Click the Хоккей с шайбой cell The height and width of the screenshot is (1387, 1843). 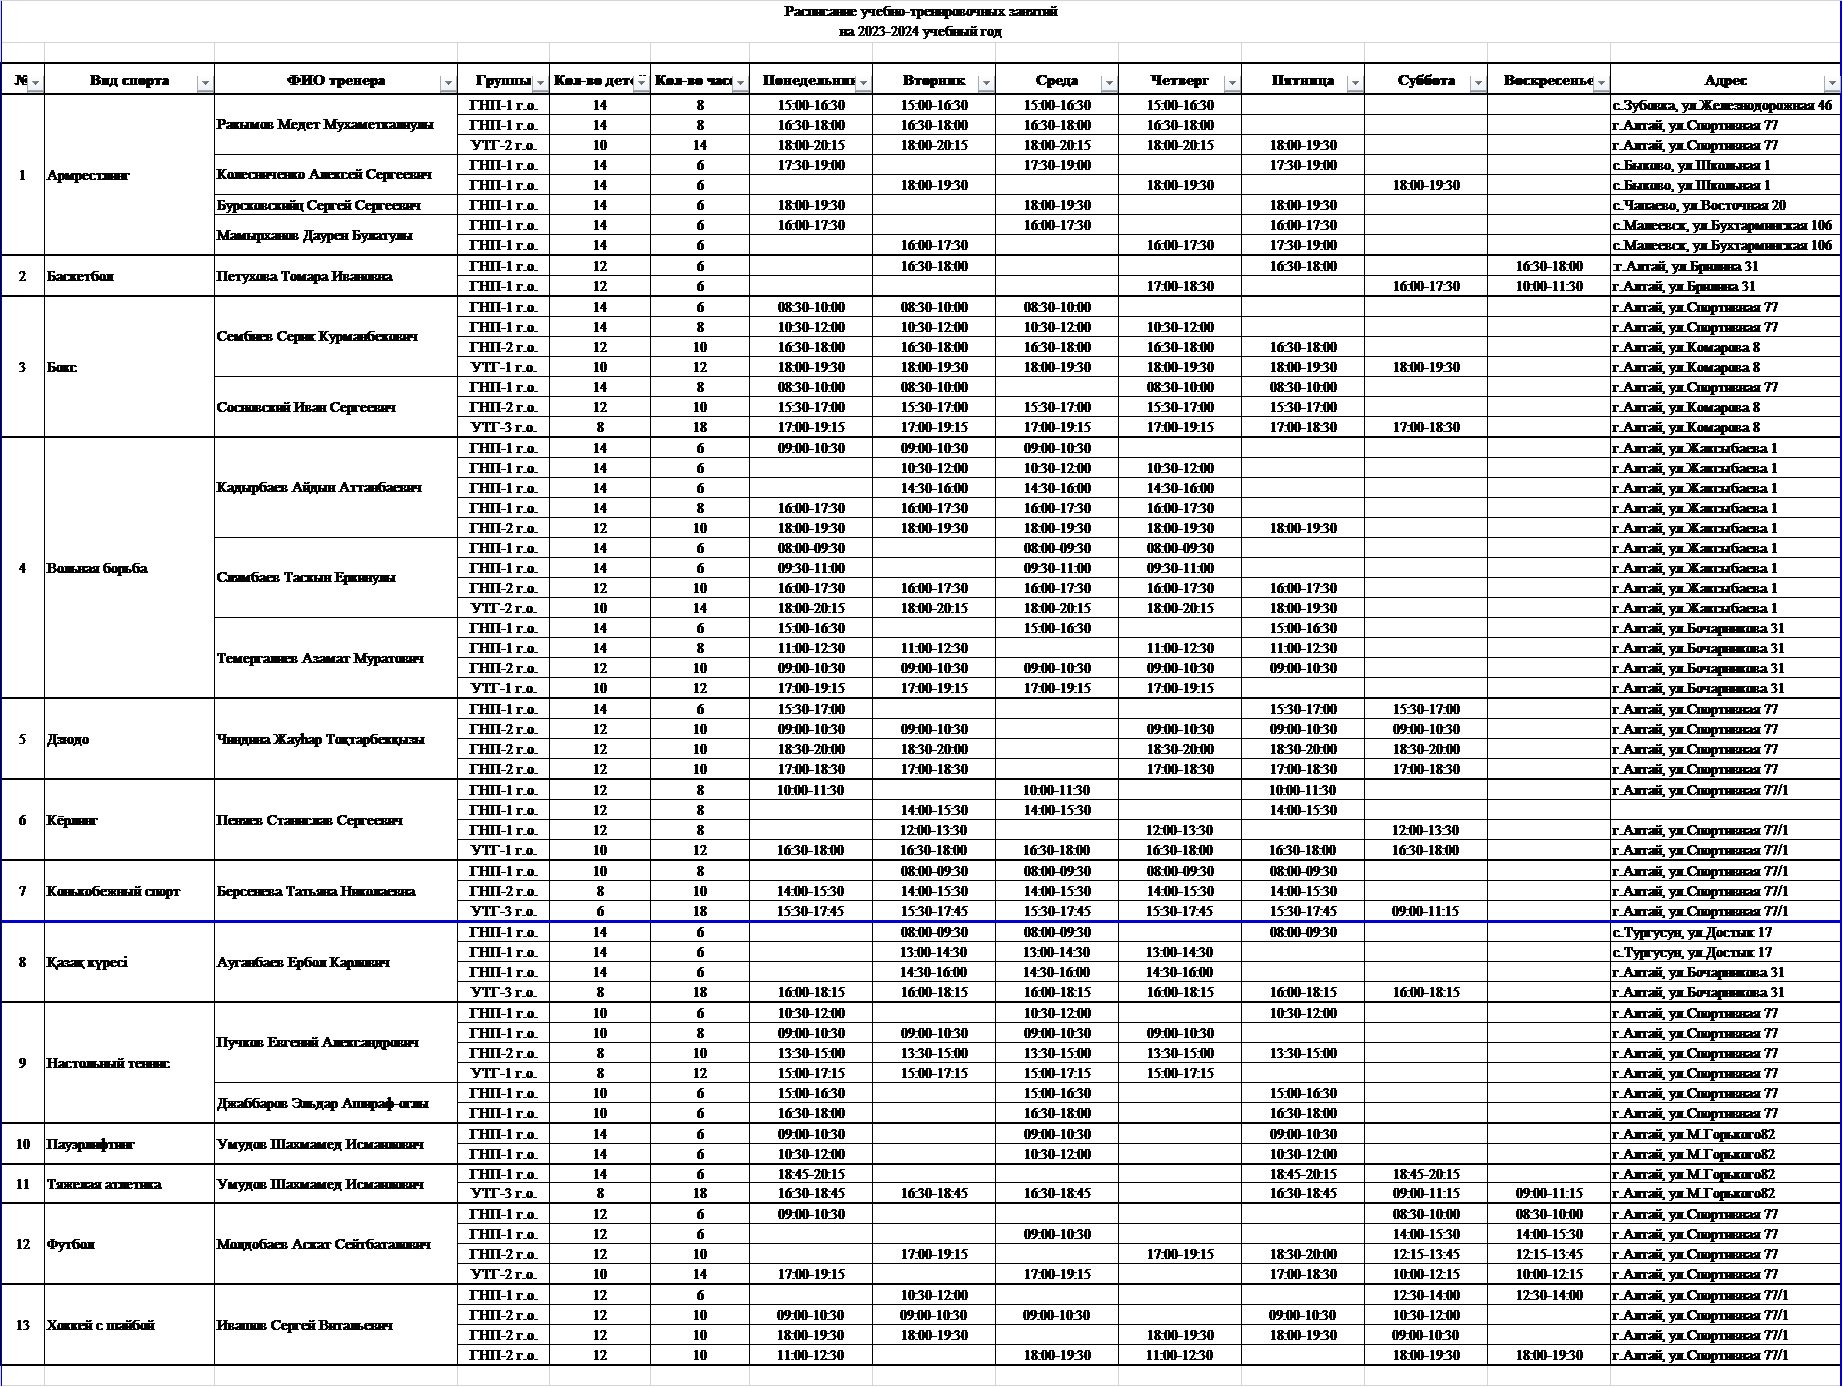[100, 1325]
